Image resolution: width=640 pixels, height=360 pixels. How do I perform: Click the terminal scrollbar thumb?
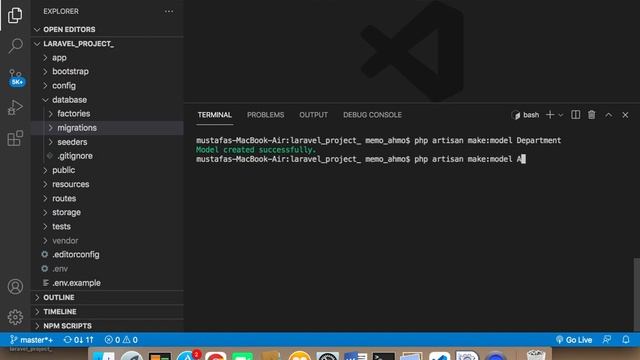point(637,294)
